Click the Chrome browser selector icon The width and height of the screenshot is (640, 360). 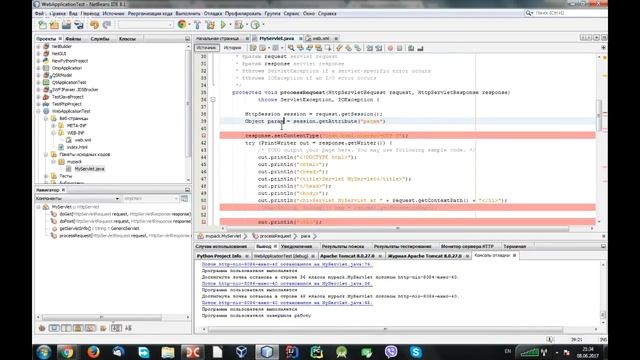pos(182,24)
